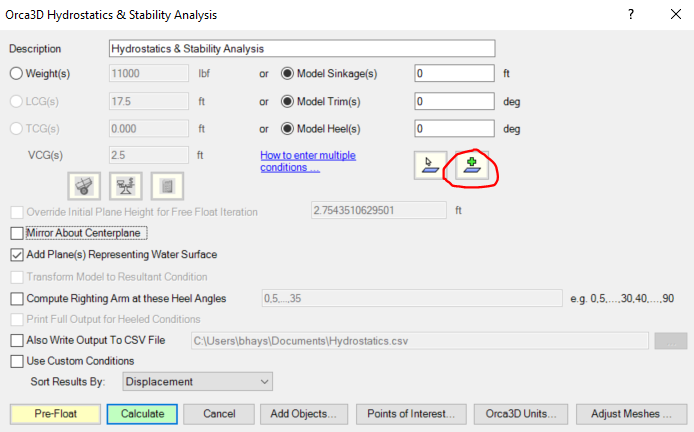Select the Weight(s) radio button
694x432 pixels.
16,73
